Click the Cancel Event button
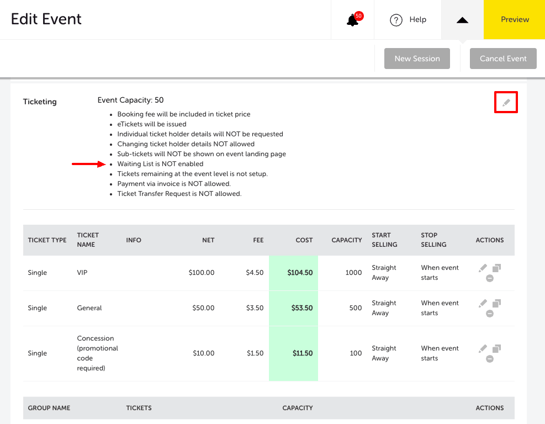 coord(503,58)
